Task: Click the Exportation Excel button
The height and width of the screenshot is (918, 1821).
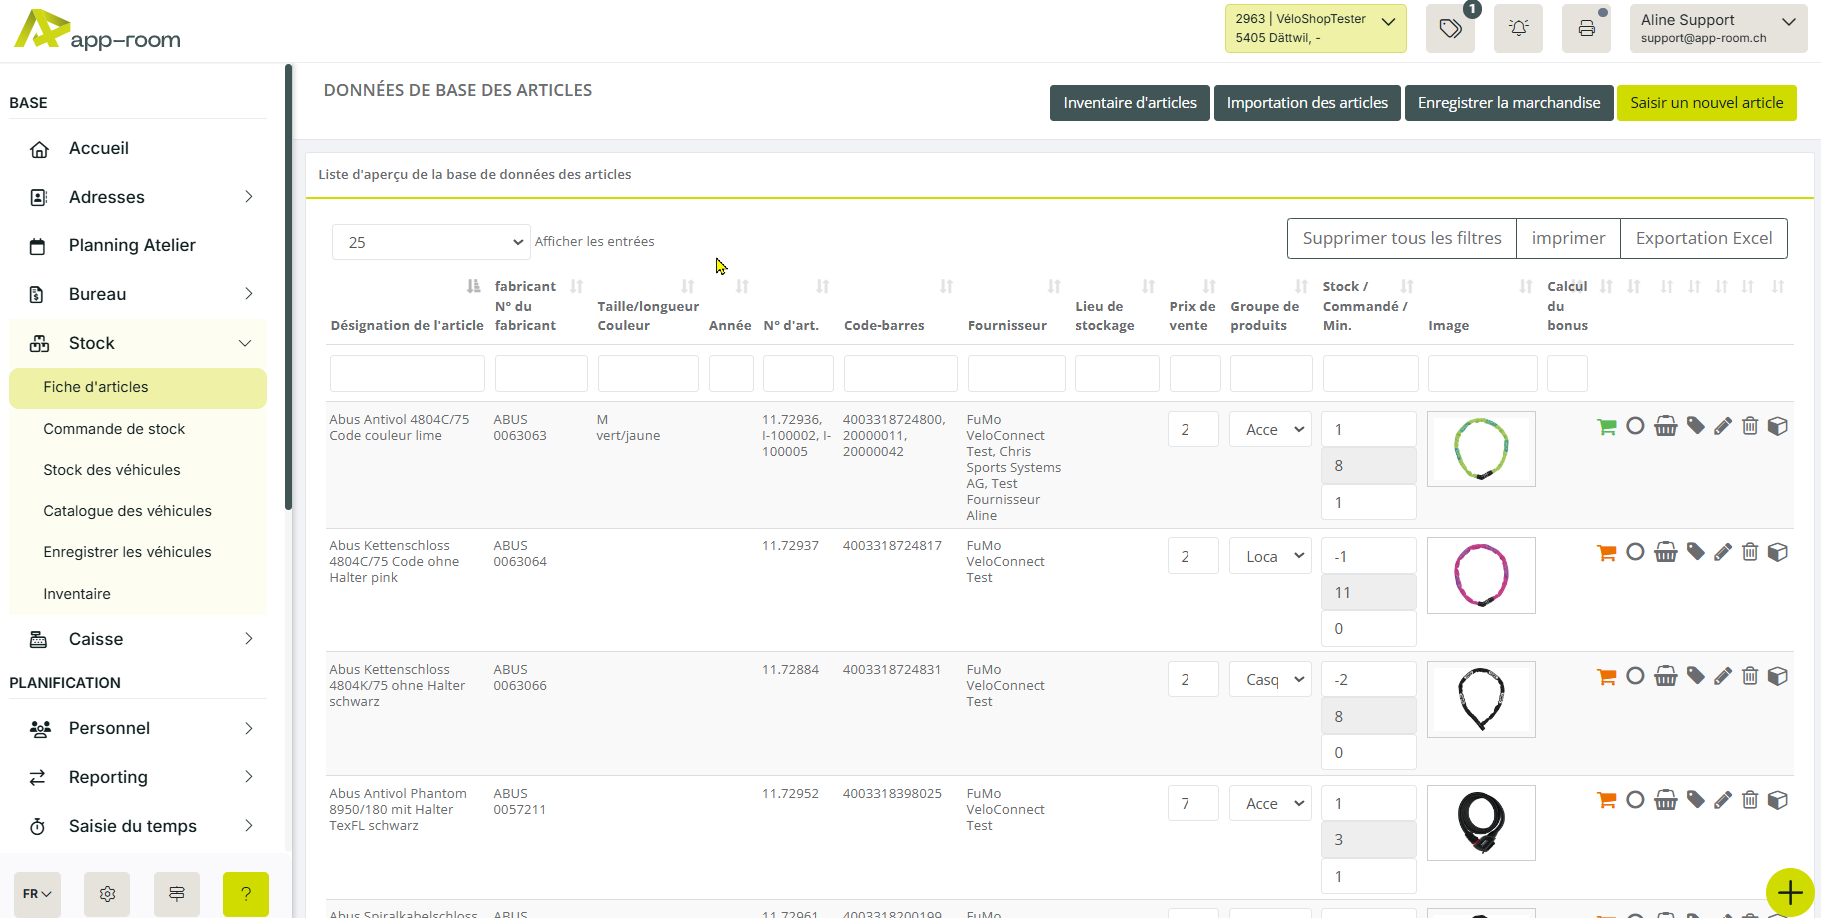Action: [1703, 238]
